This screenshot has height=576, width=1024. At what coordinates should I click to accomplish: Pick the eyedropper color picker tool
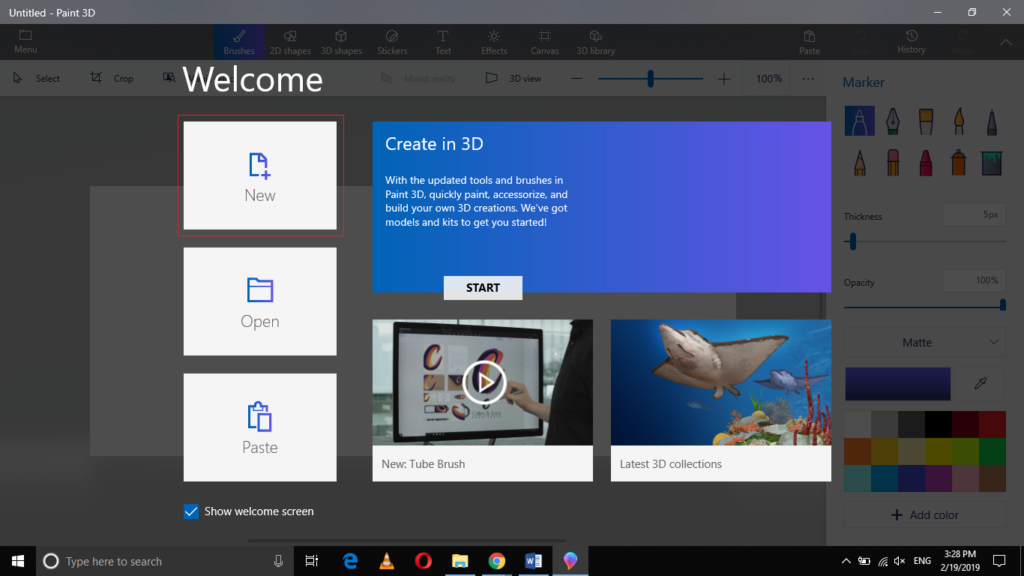coord(981,384)
